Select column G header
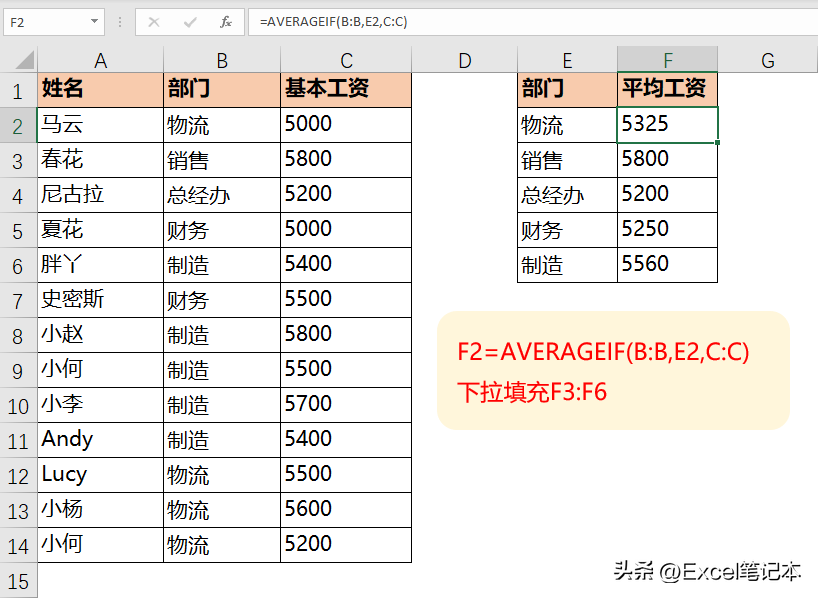This screenshot has height=598, width=818. [x=767, y=59]
